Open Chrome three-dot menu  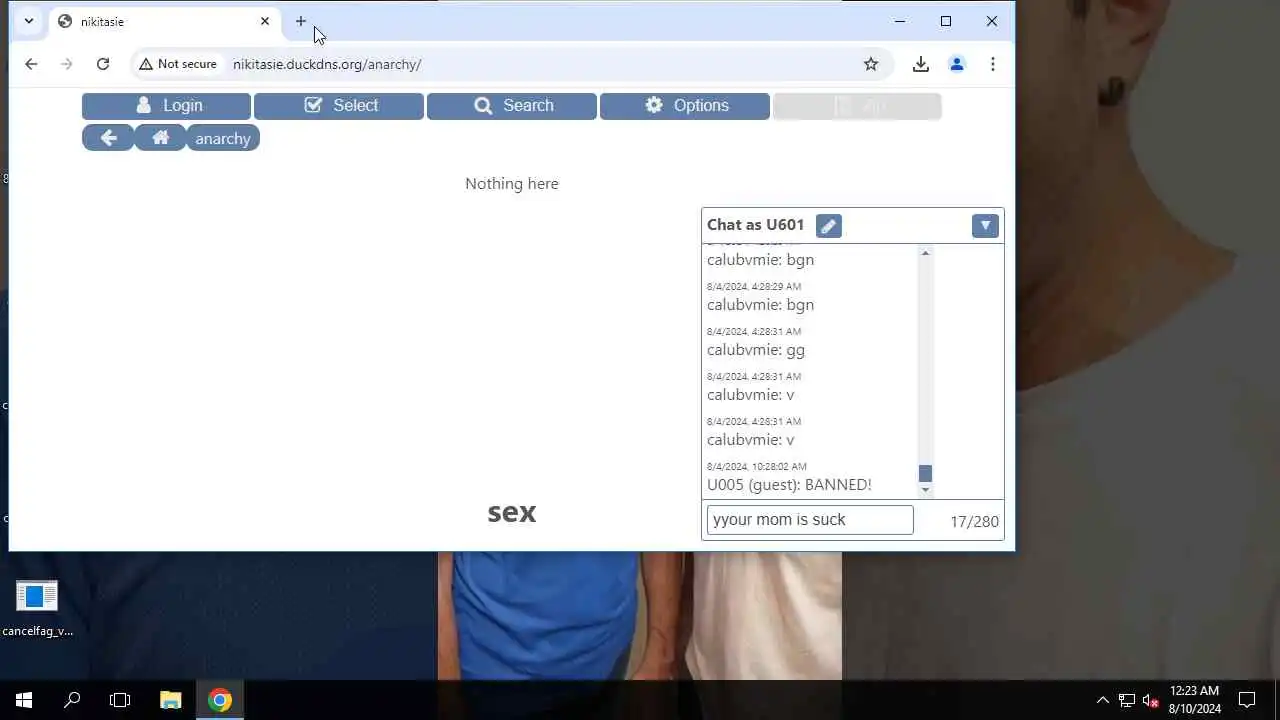(x=993, y=64)
